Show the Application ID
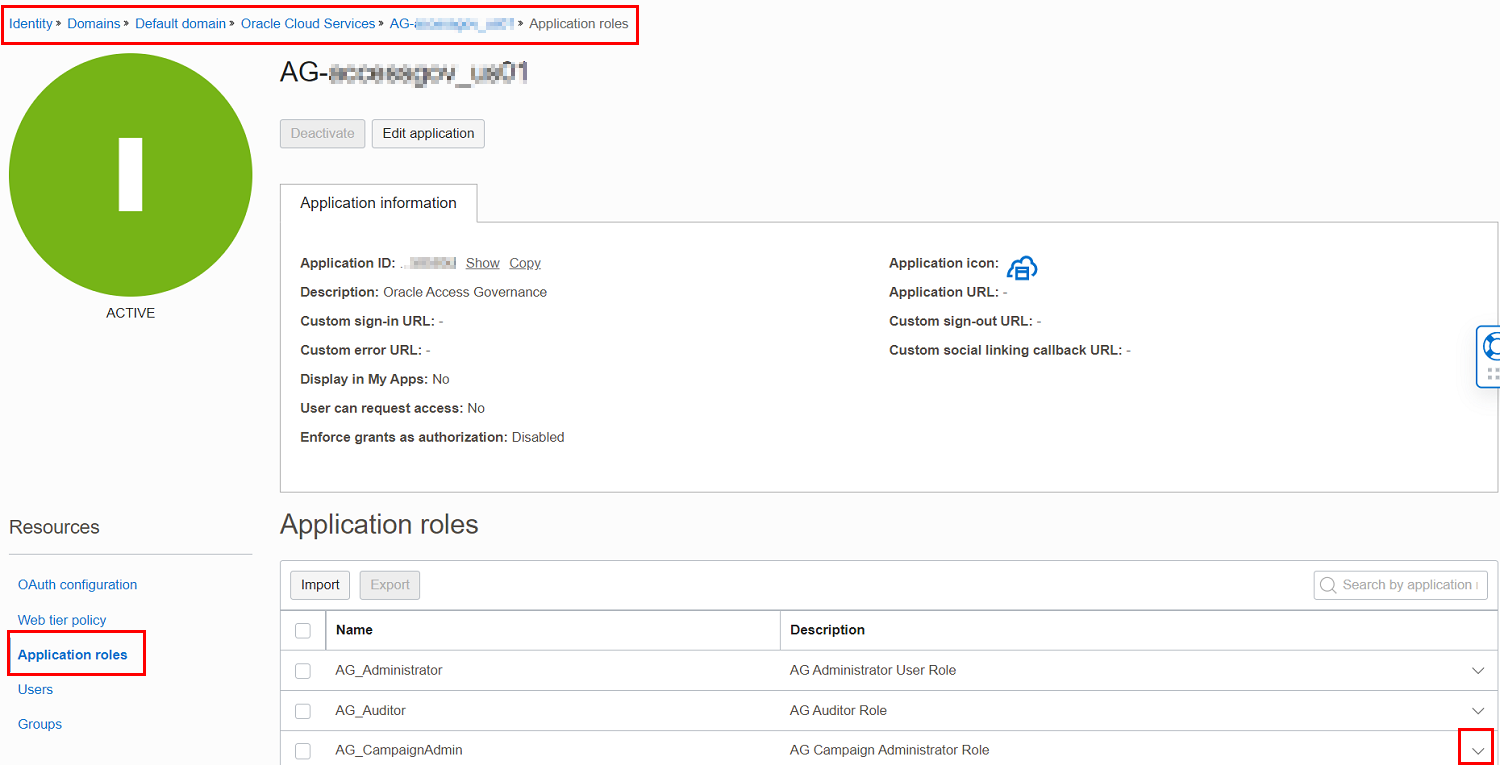Viewport: 1500px width, 765px height. tap(483, 263)
